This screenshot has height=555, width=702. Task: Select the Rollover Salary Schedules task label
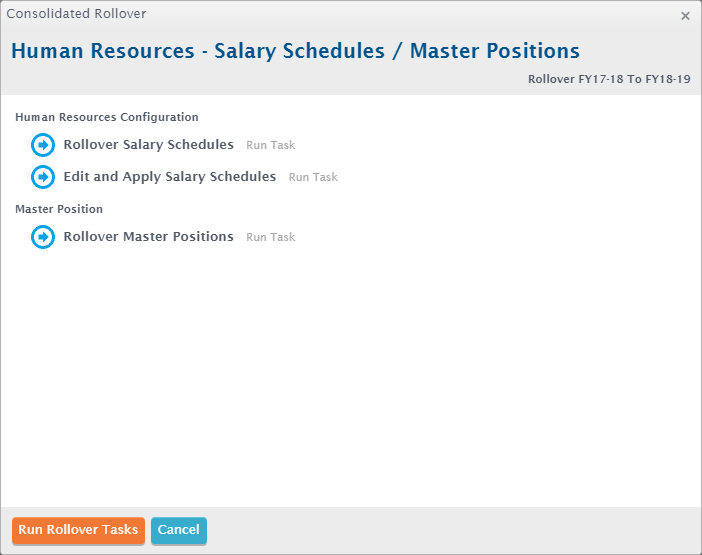(x=149, y=145)
